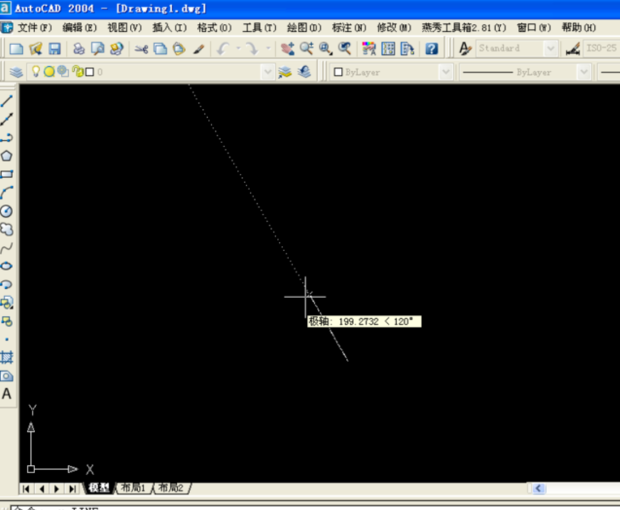Activate Zoom Realtime tool
The width and height of the screenshot is (620, 510).
[x=306, y=49]
